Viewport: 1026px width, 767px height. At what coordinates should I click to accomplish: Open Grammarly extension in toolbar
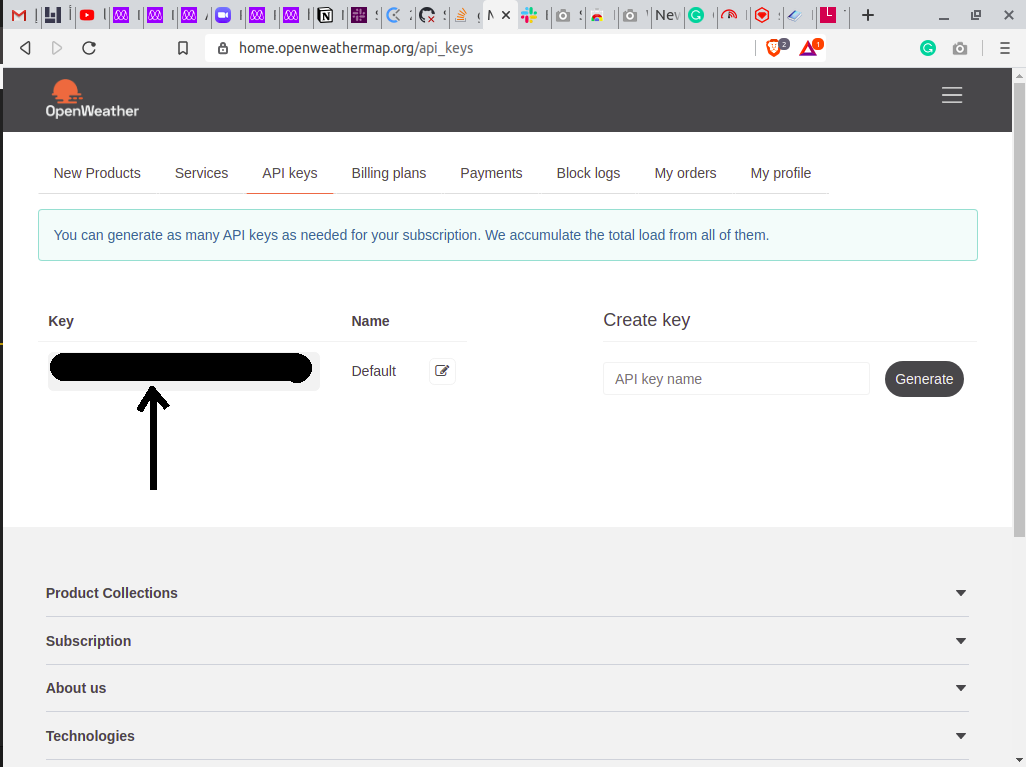coord(928,48)
